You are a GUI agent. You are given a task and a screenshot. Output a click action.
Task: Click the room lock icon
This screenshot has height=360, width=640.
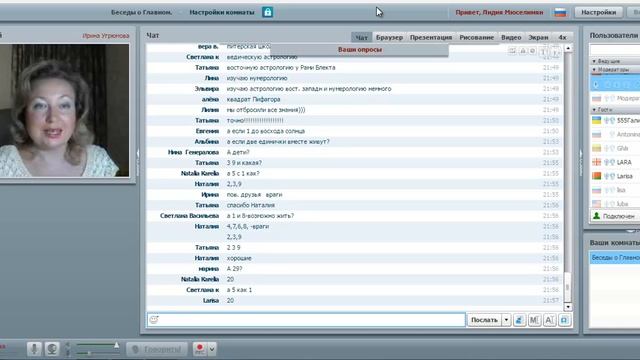pyautogui.click(x=268, y=12)
